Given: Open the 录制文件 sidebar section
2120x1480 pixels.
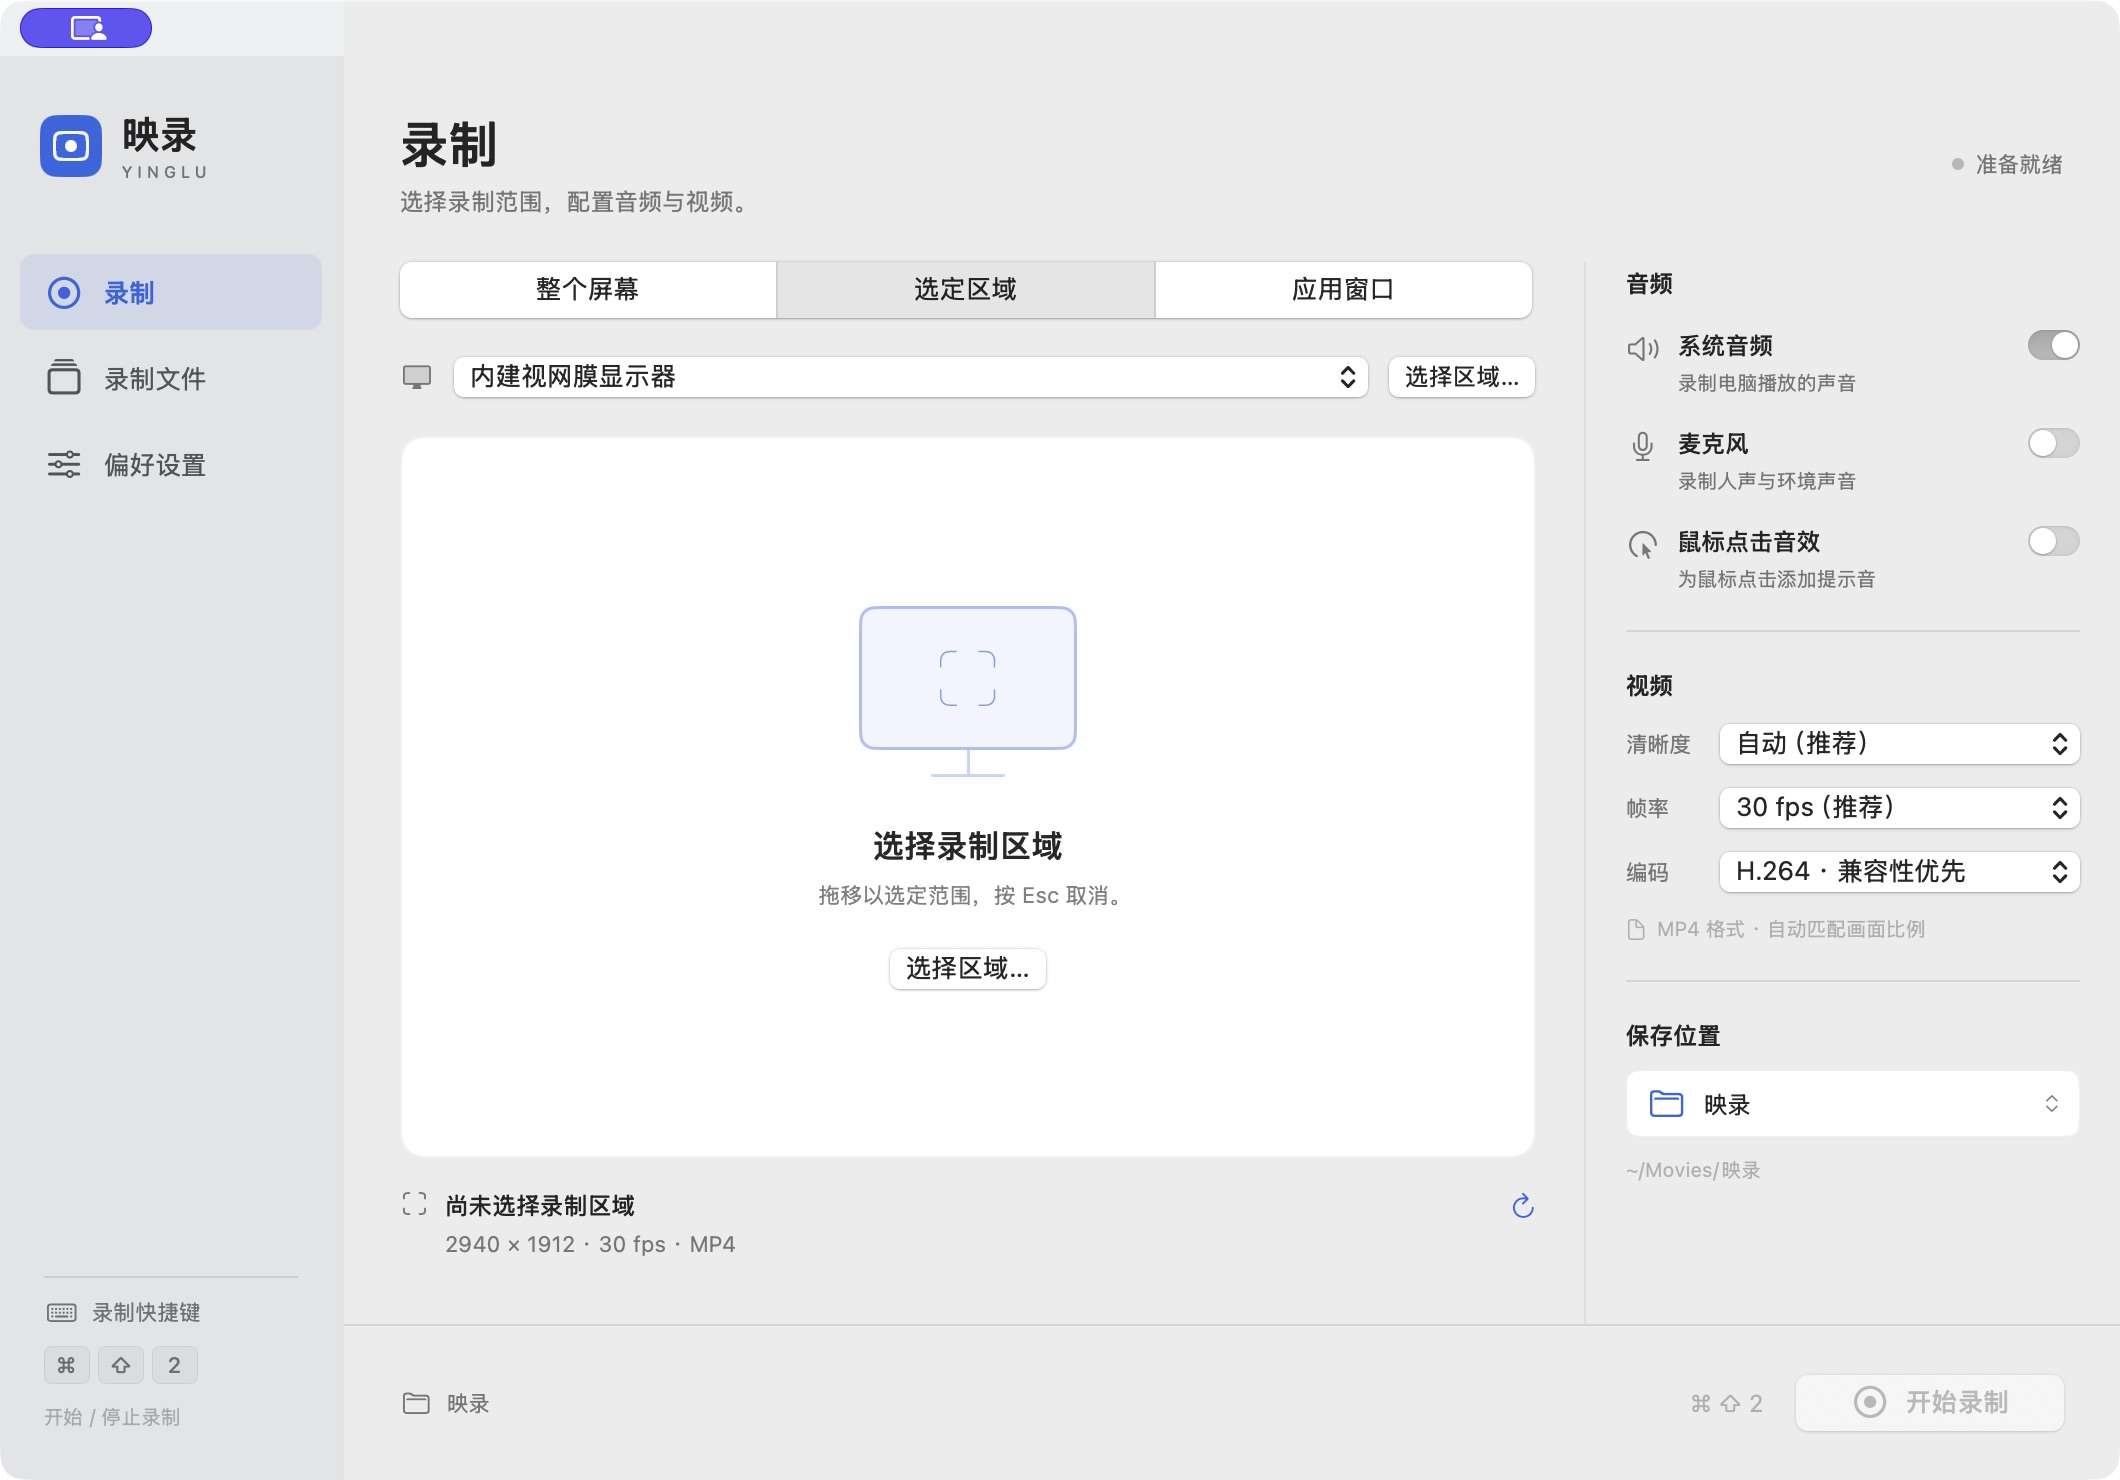Looking at the screenshot, I should pyautogui.click(x=171, y=378).
